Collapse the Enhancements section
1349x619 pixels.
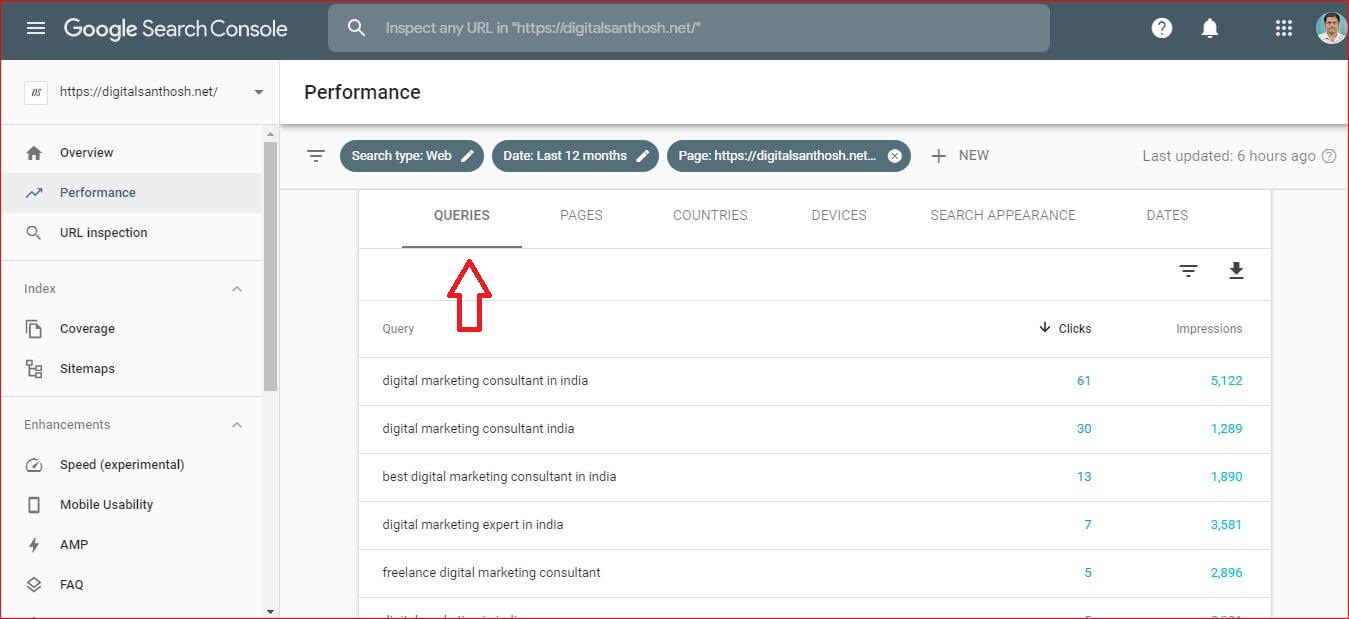pos(237,425)
